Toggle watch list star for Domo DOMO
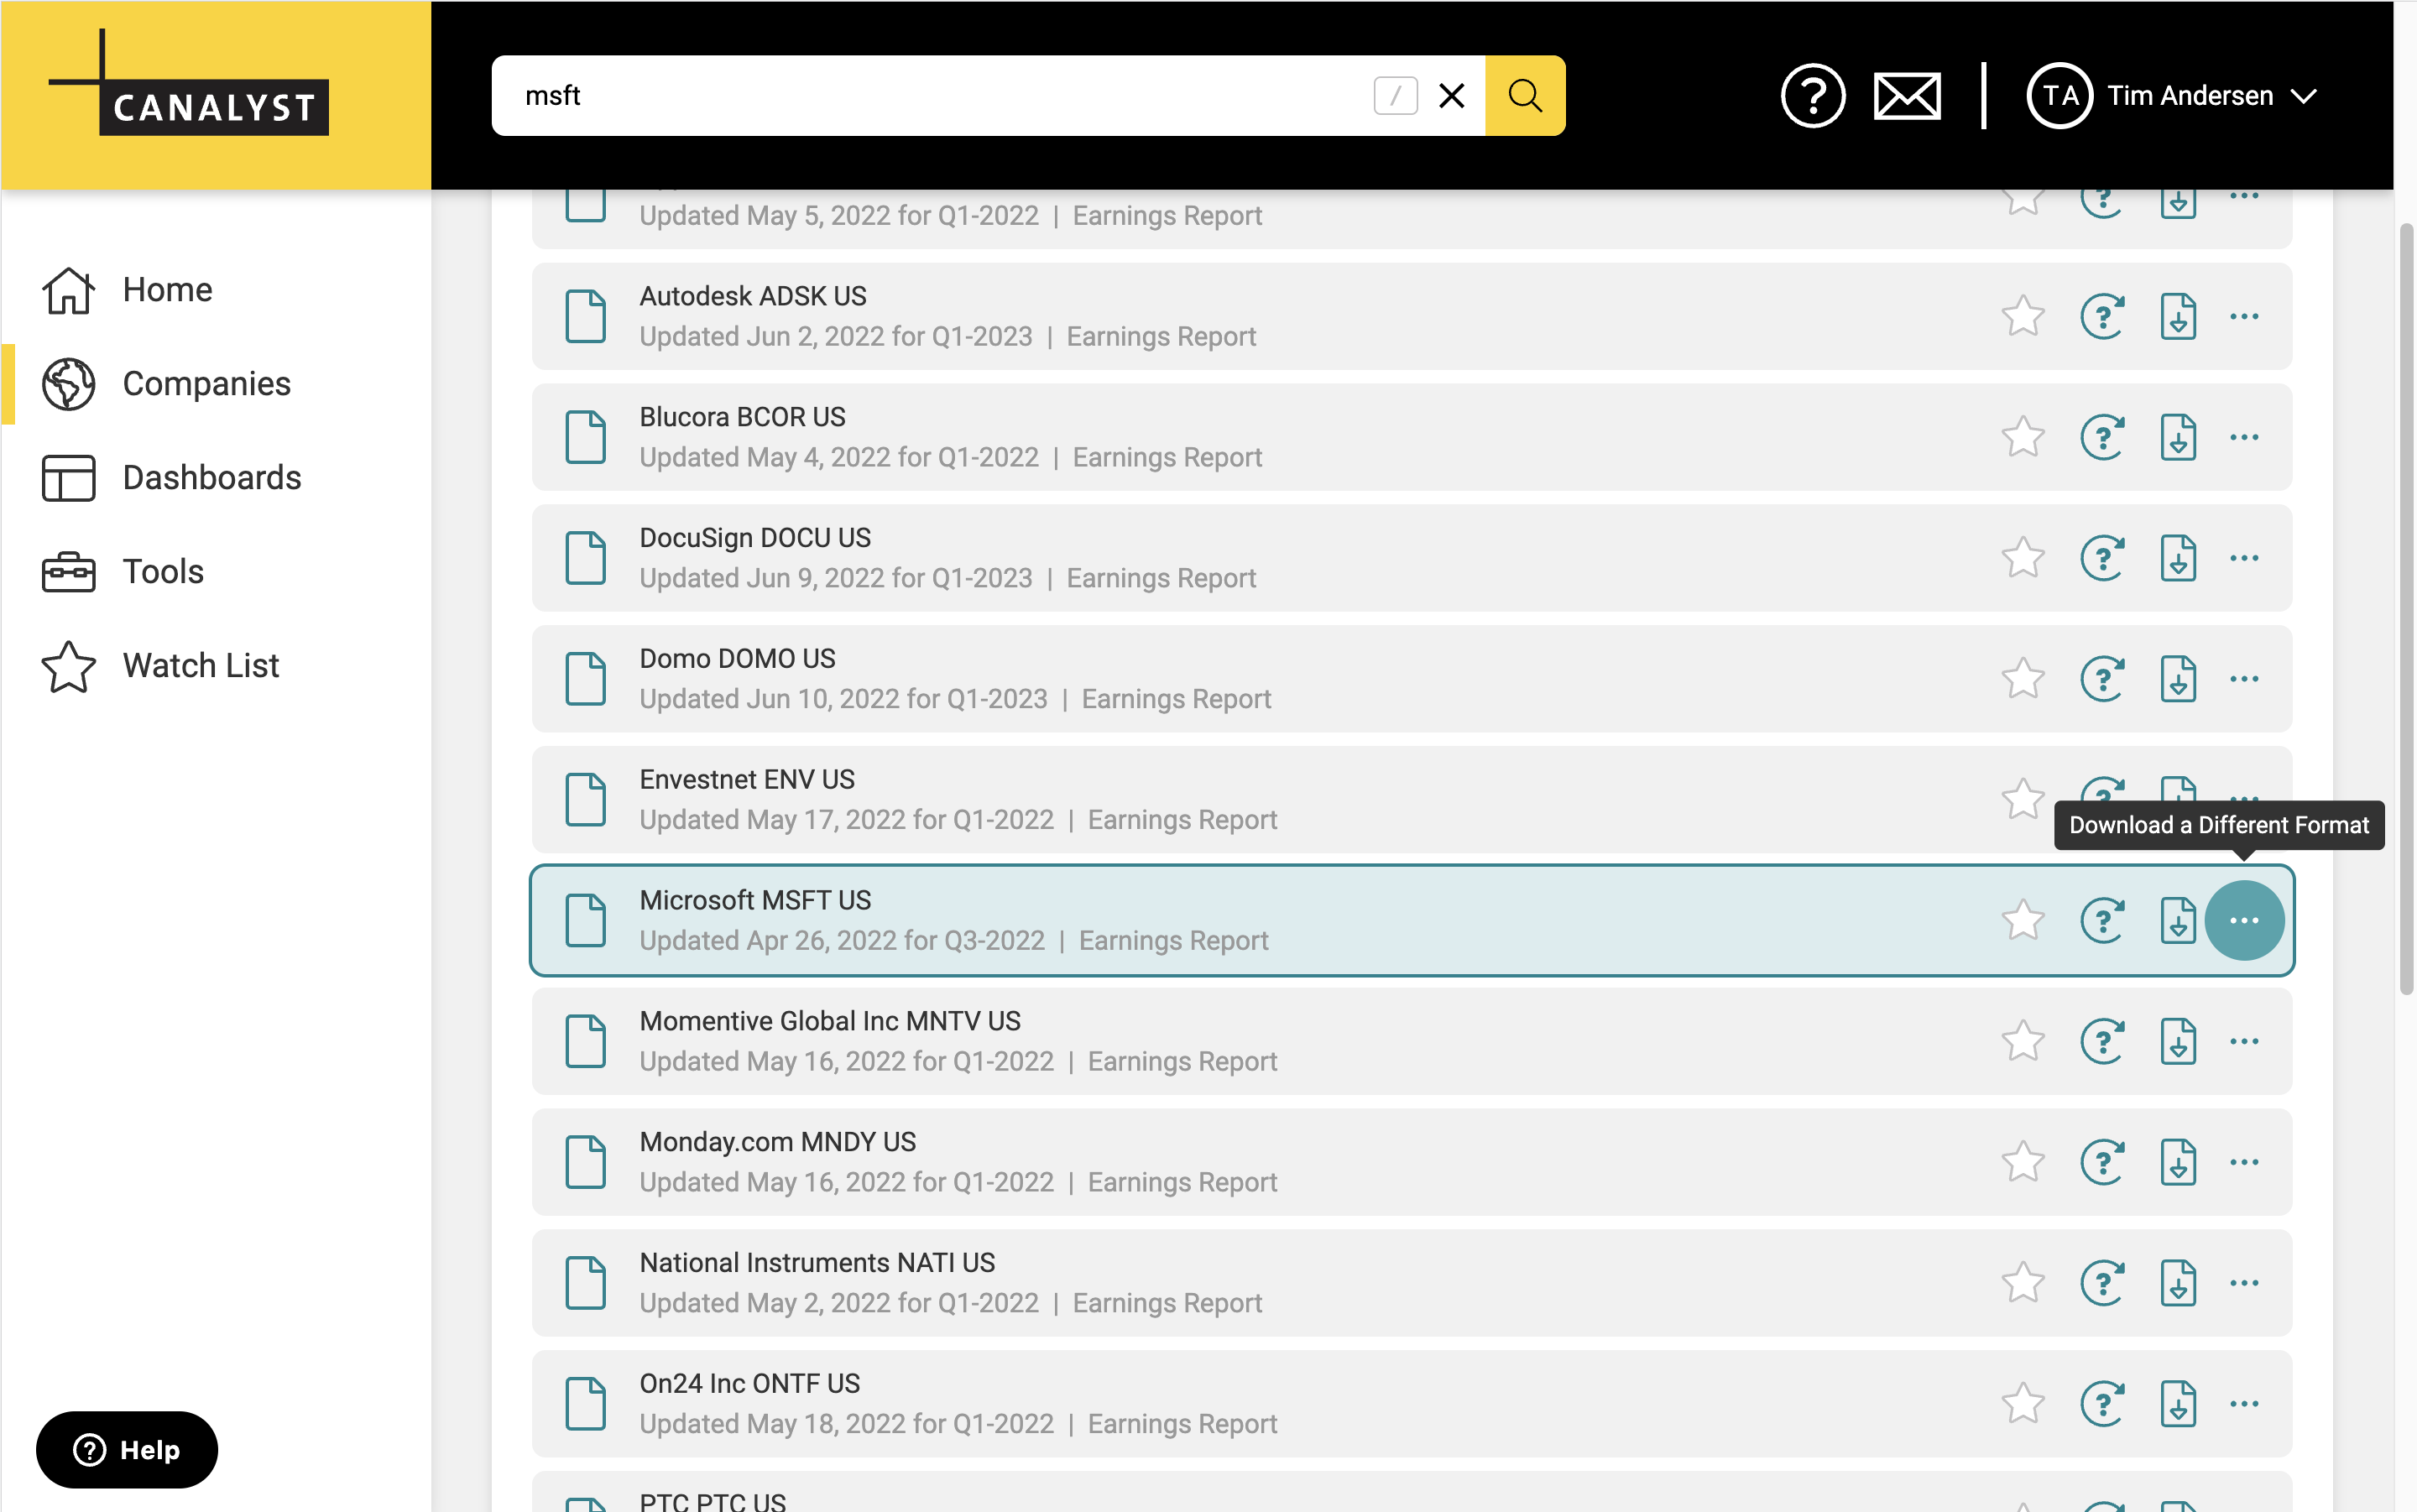The width and height of the screenshot is (2417, 1512). coord(2023,679)
